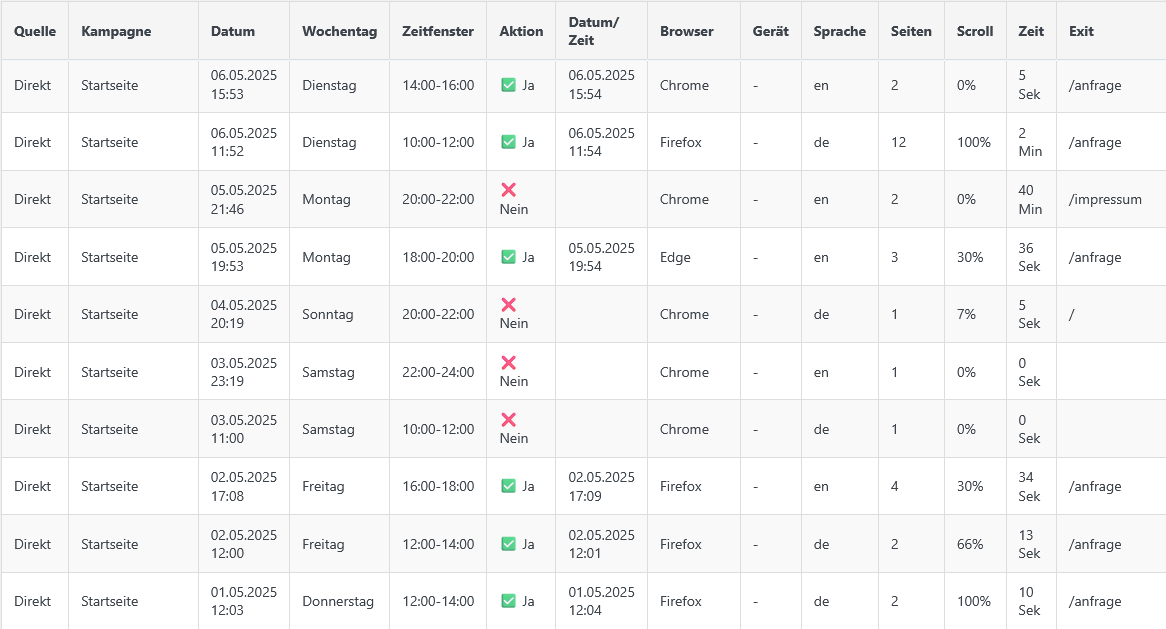Click the Scroll column header

point(974,31)
